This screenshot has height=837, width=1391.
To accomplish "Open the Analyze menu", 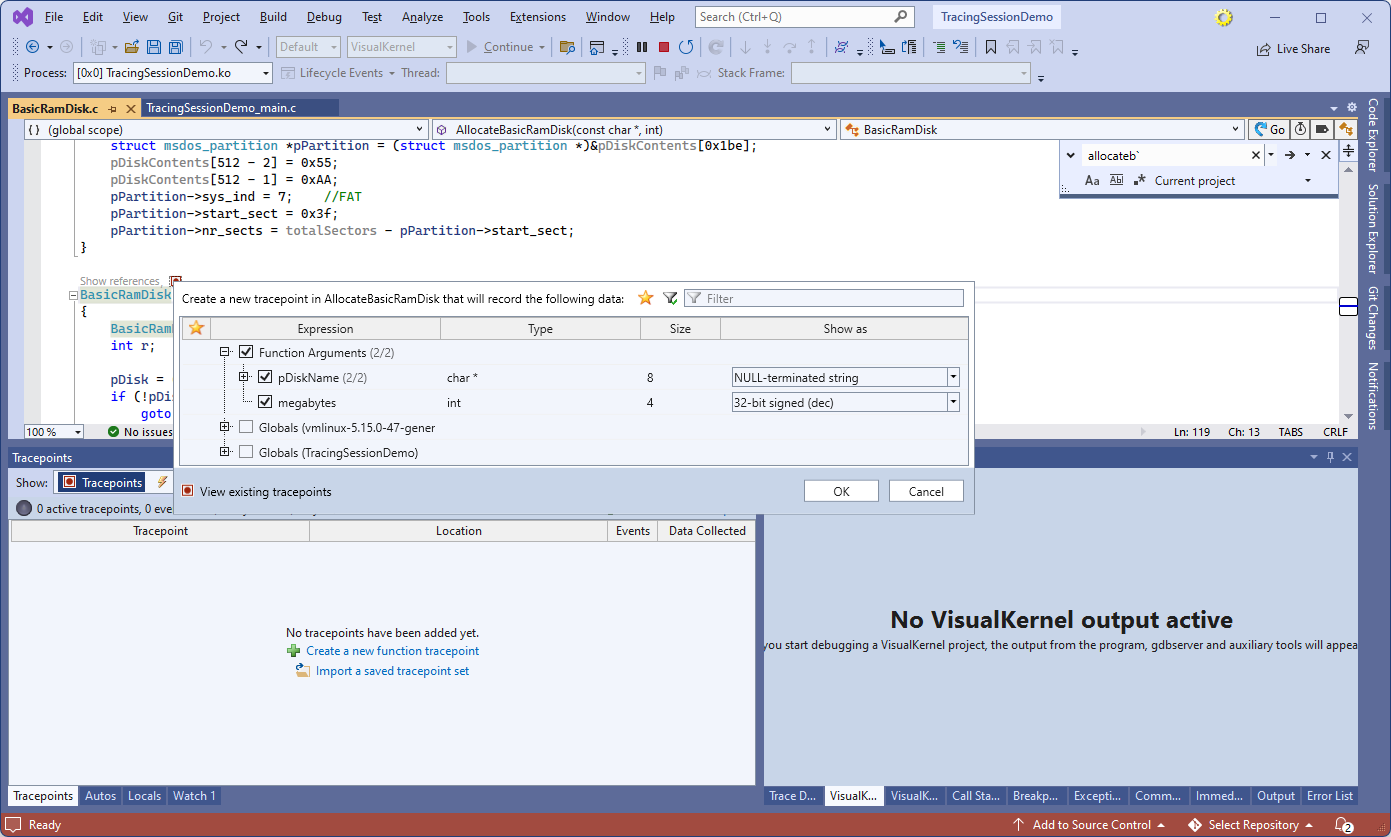I will tap(422, 17).
